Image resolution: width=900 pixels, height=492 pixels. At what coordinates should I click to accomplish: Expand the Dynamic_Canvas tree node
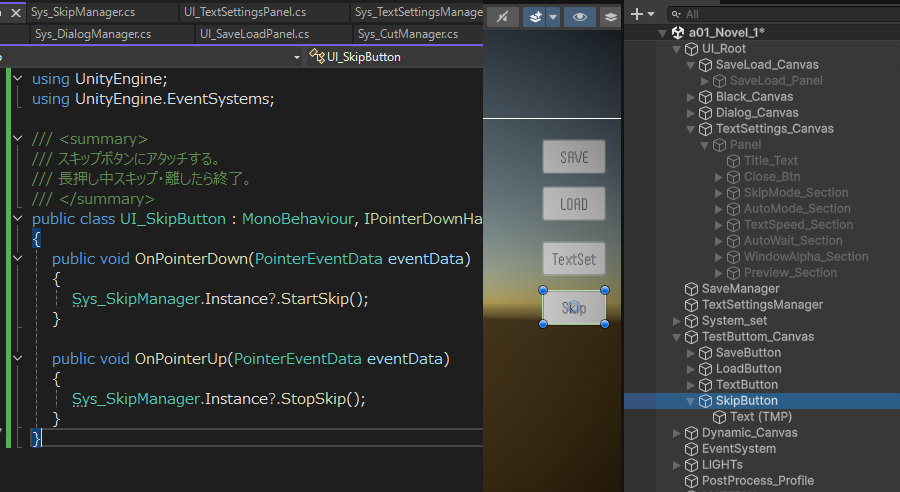677,433
